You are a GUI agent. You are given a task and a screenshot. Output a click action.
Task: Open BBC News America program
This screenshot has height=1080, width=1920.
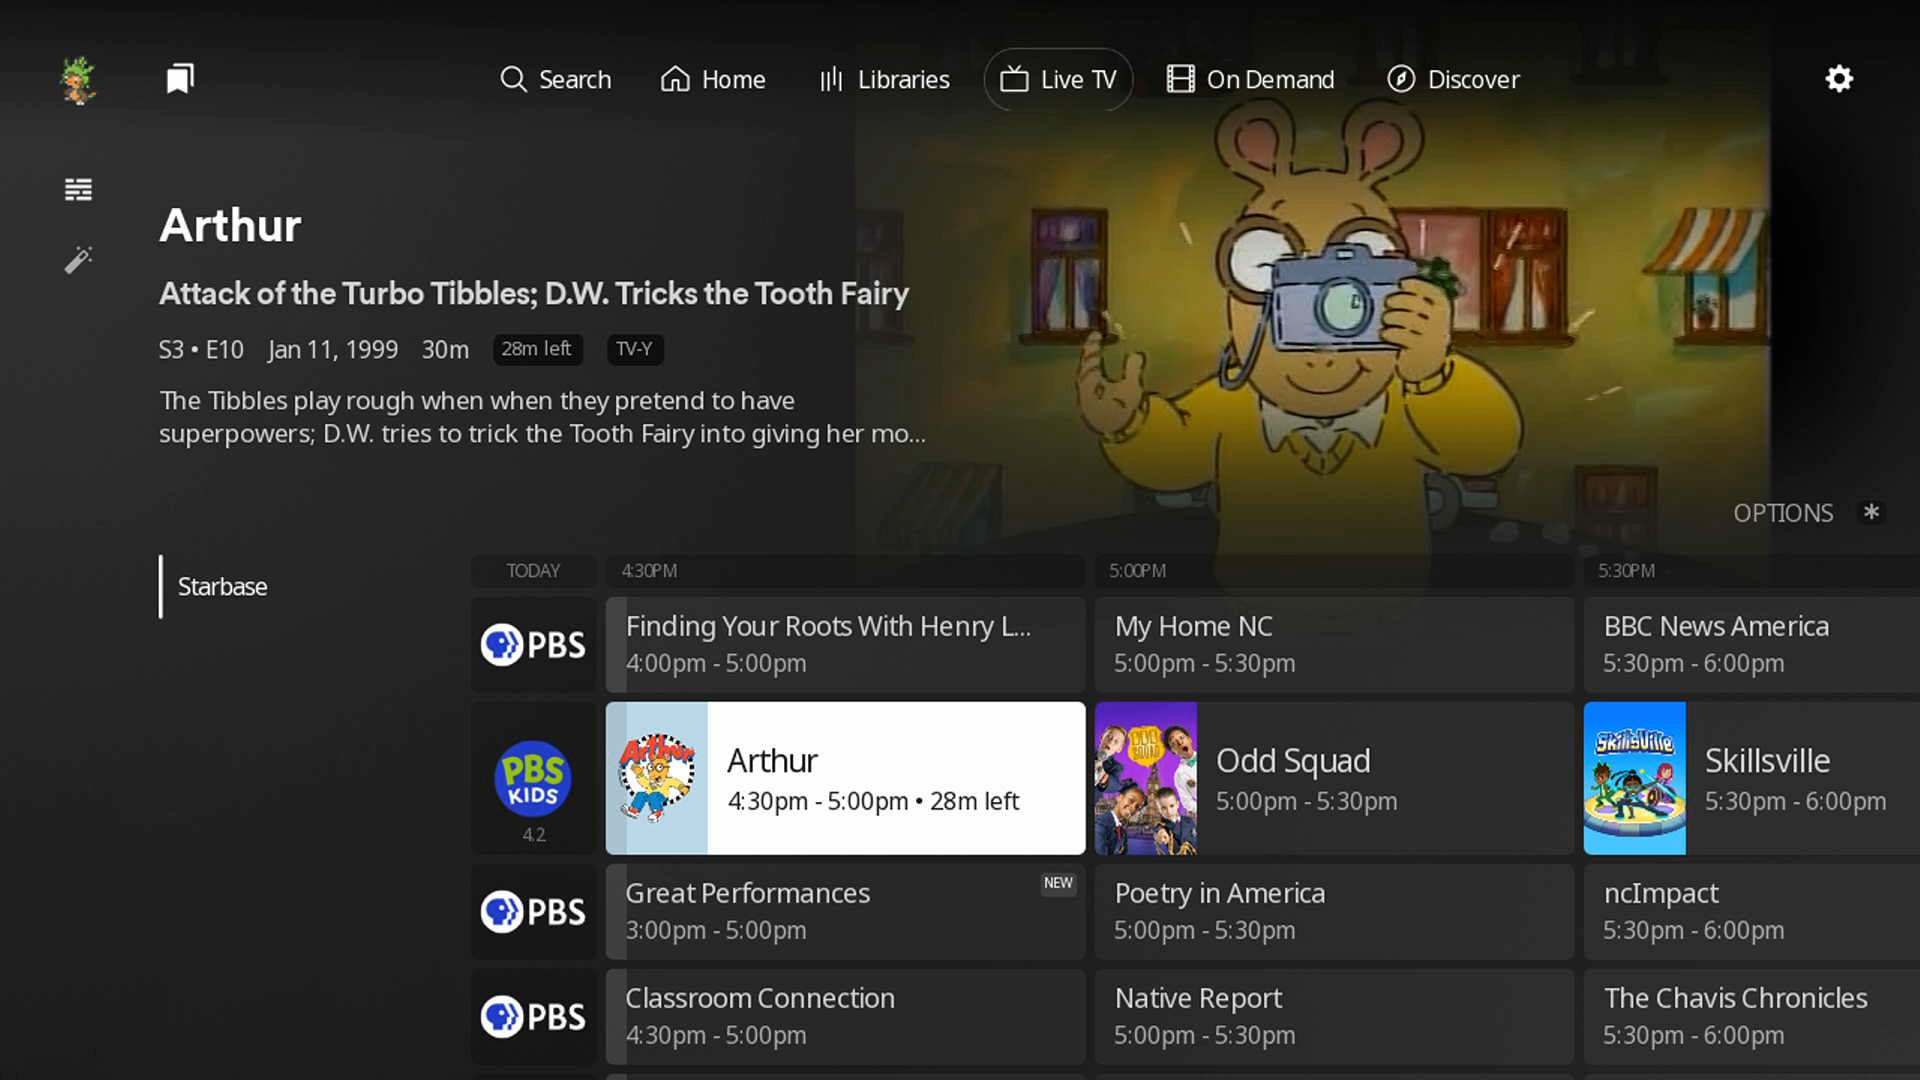[x=1752, y=645]
